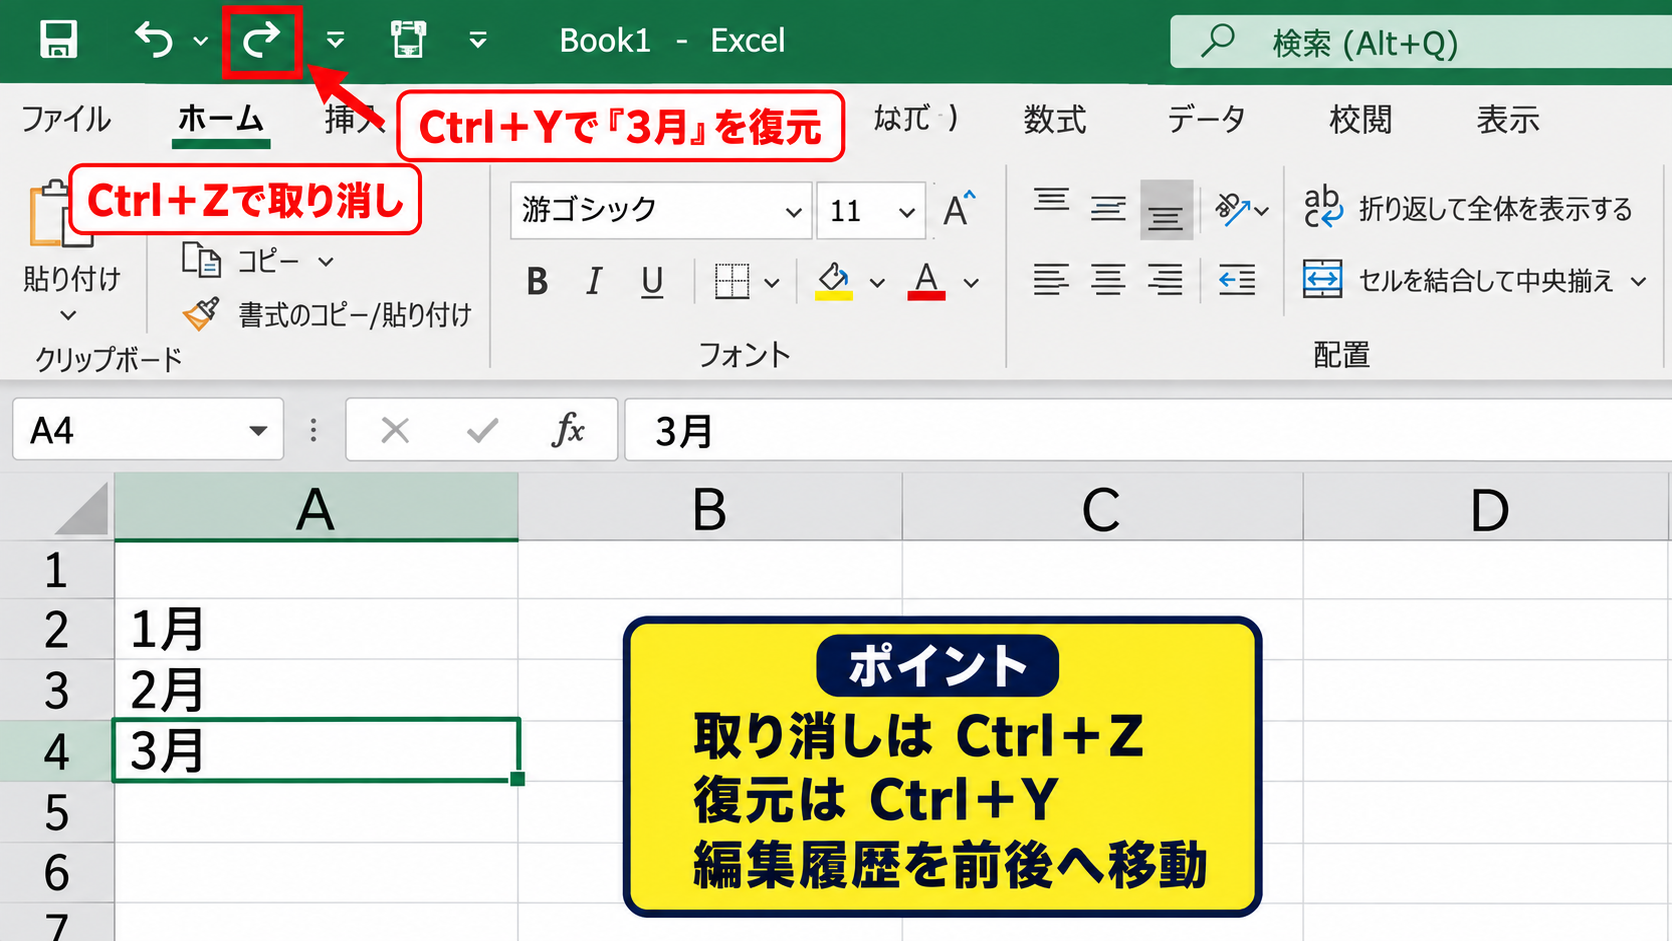Toggle bold formatting (B)

537,282
